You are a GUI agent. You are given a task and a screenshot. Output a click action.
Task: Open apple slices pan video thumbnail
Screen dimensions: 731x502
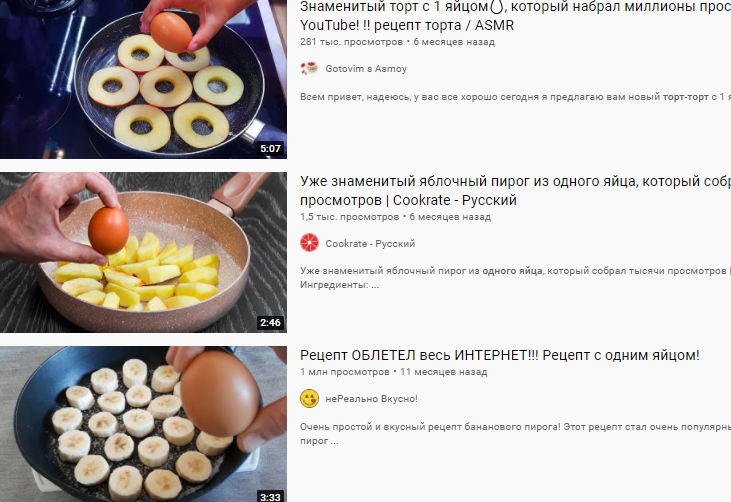pyautogui.click(x=143, y=253)
